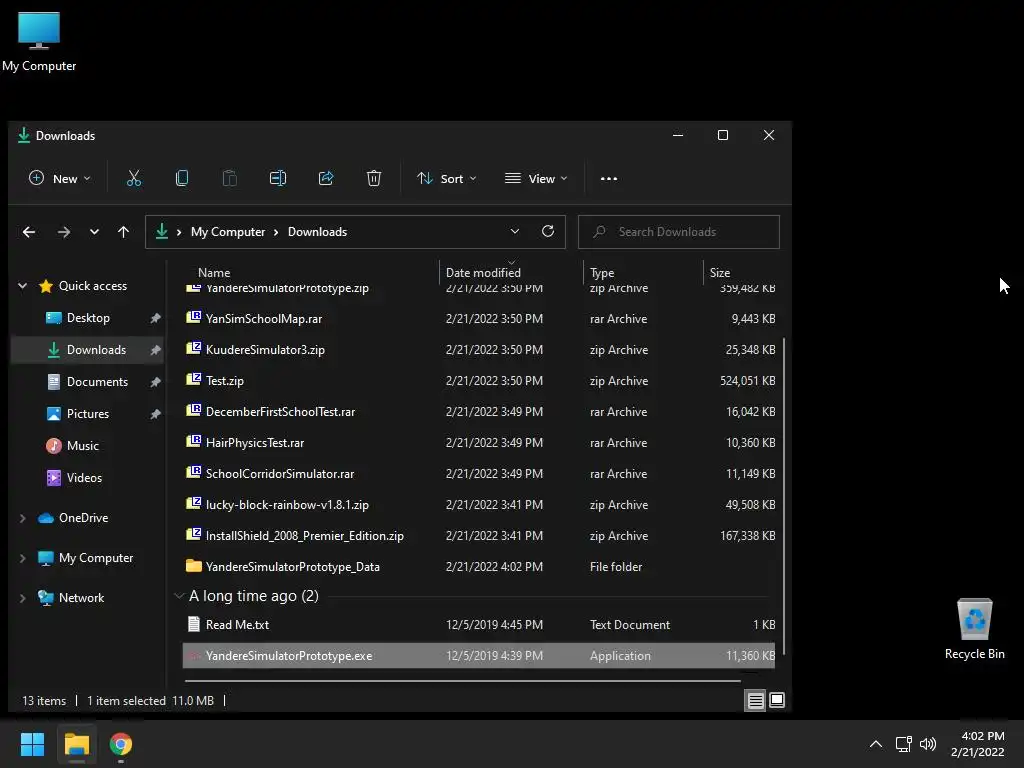
Task: Select Desktop in Quick access
Action: pyautogui.click(x=88, y=318)
